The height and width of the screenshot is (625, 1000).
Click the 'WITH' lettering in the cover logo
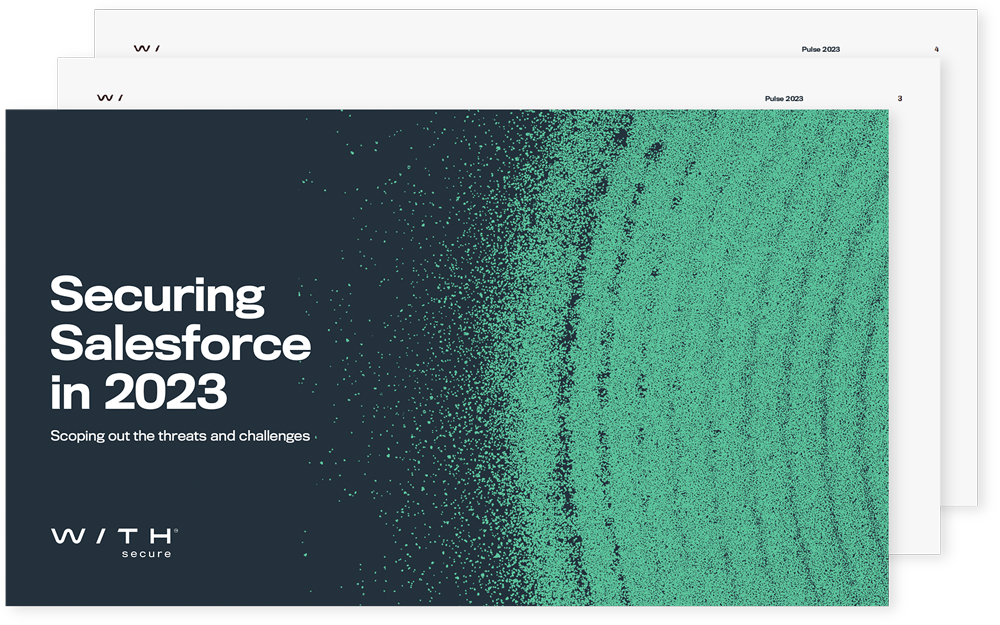pos(112,537)
